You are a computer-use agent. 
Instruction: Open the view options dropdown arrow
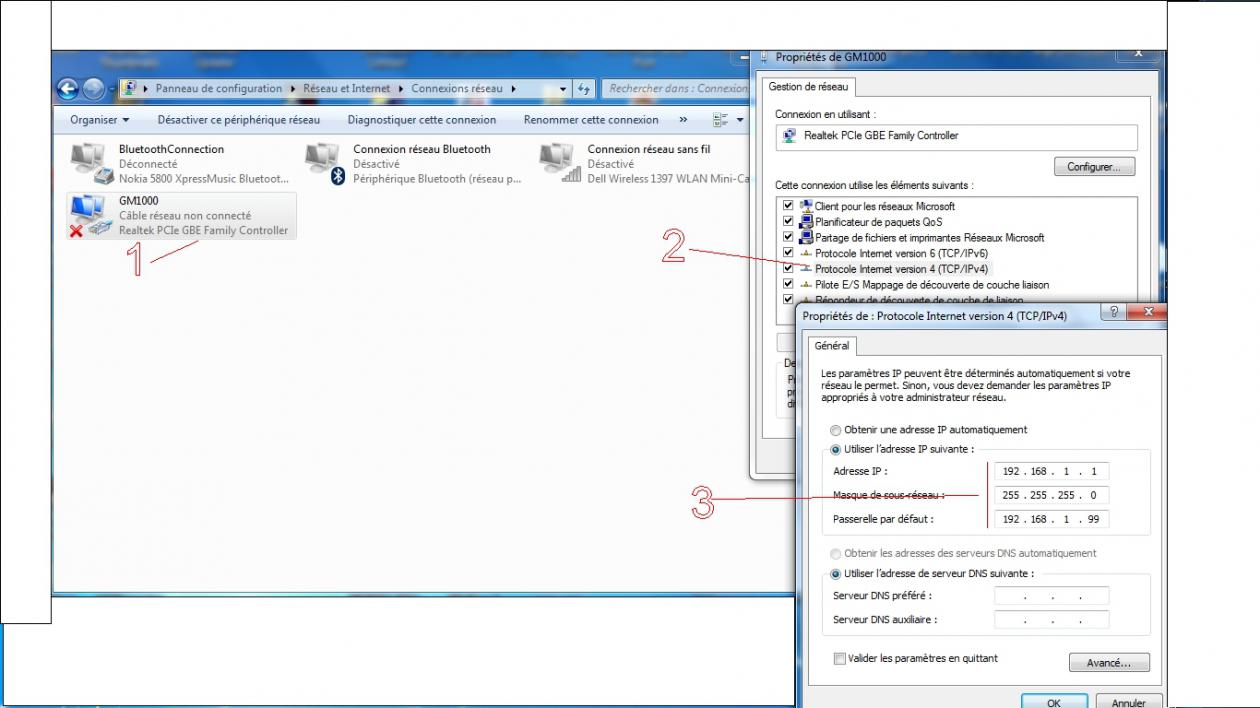[x=741, y=120]
